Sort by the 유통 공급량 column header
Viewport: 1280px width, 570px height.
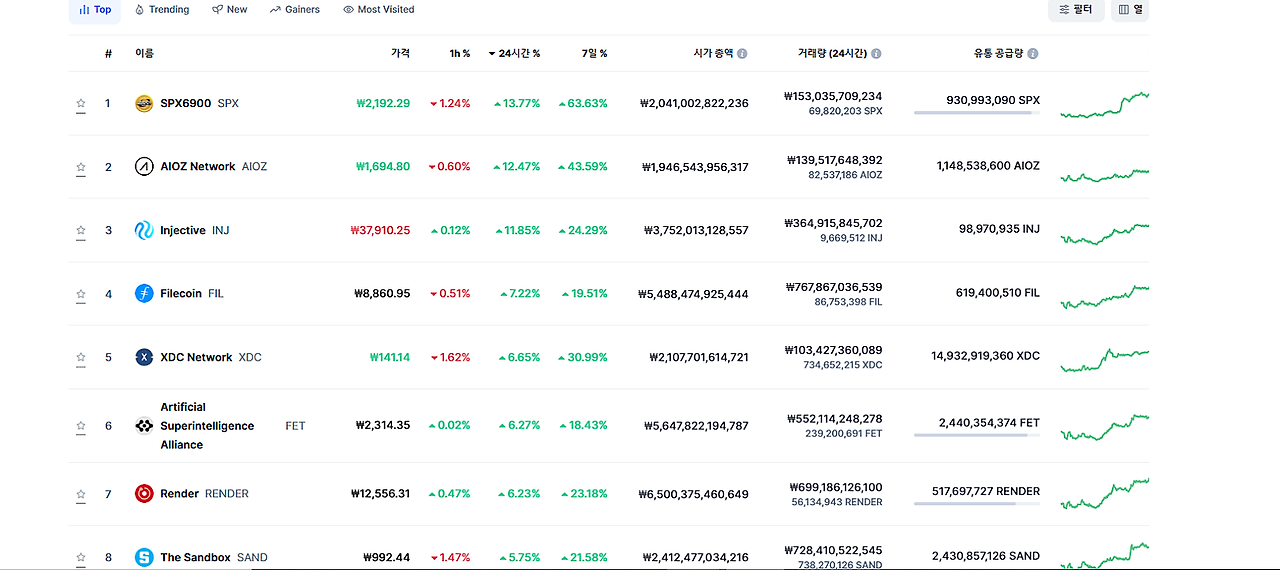tap(999, 54)
